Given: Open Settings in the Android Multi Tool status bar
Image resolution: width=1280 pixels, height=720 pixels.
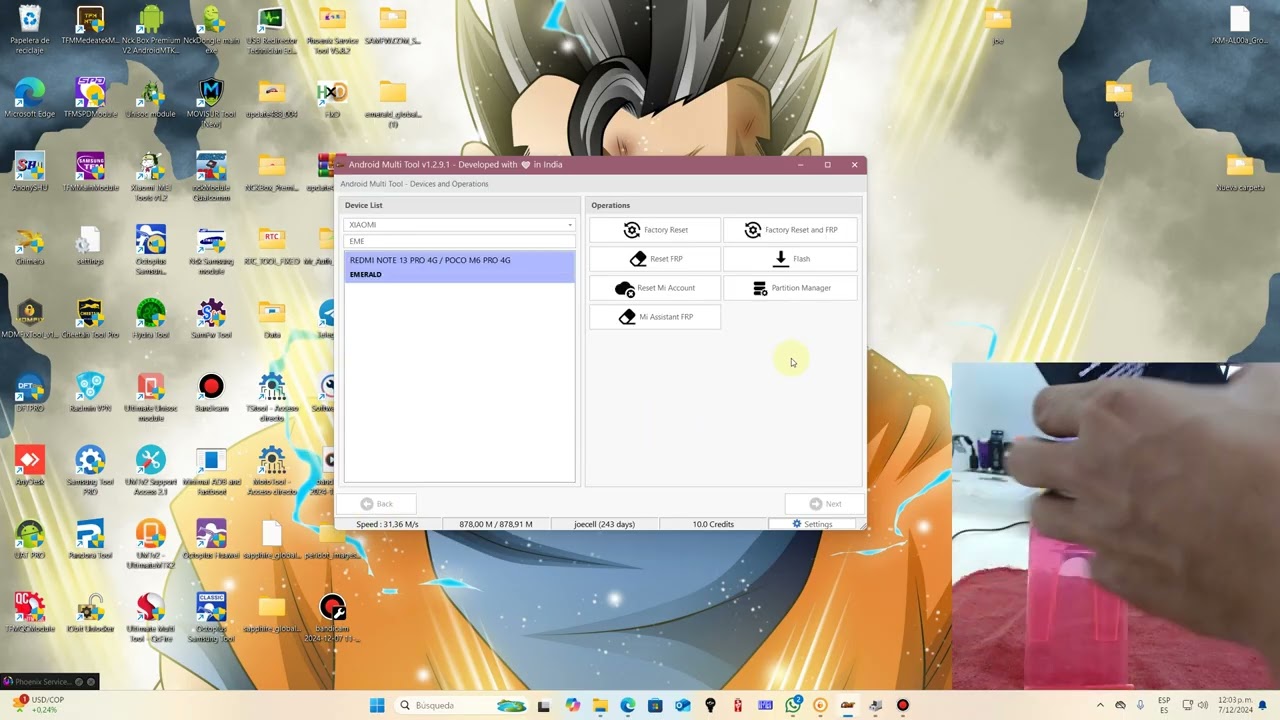Looking at the screenshot, I should click(x=812, y=524).
